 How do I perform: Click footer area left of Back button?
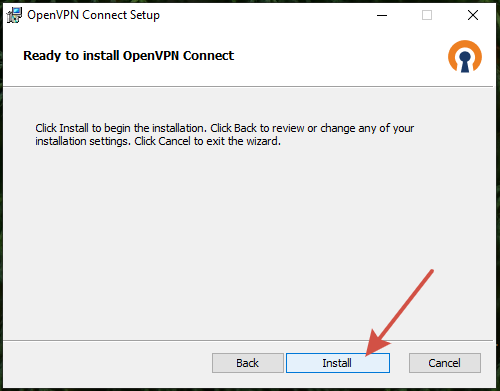[x=107, y=363]
